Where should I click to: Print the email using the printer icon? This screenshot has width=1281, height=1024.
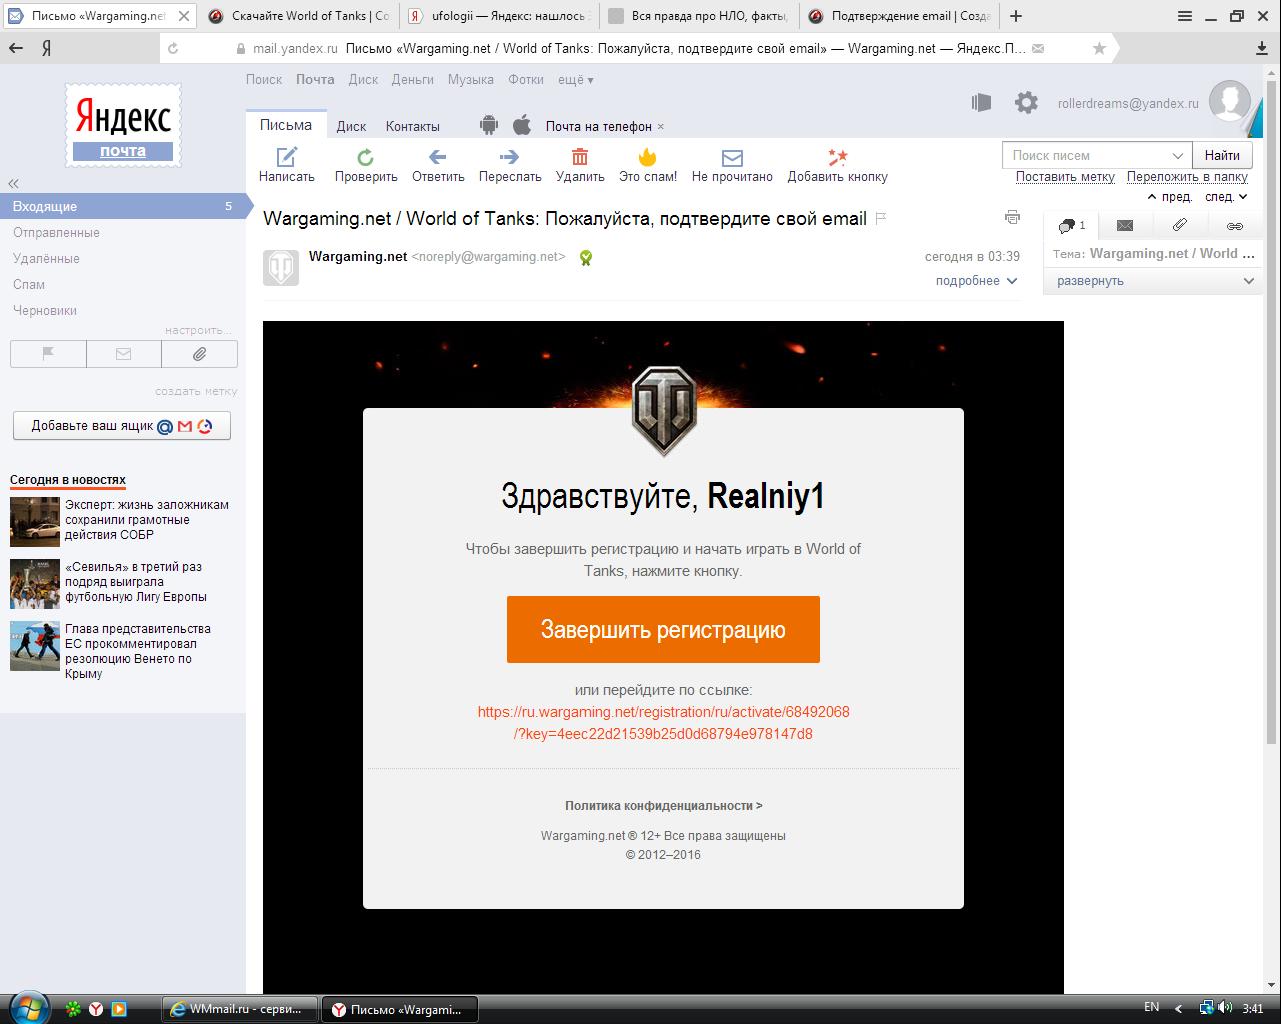[x=1012, y=218]
